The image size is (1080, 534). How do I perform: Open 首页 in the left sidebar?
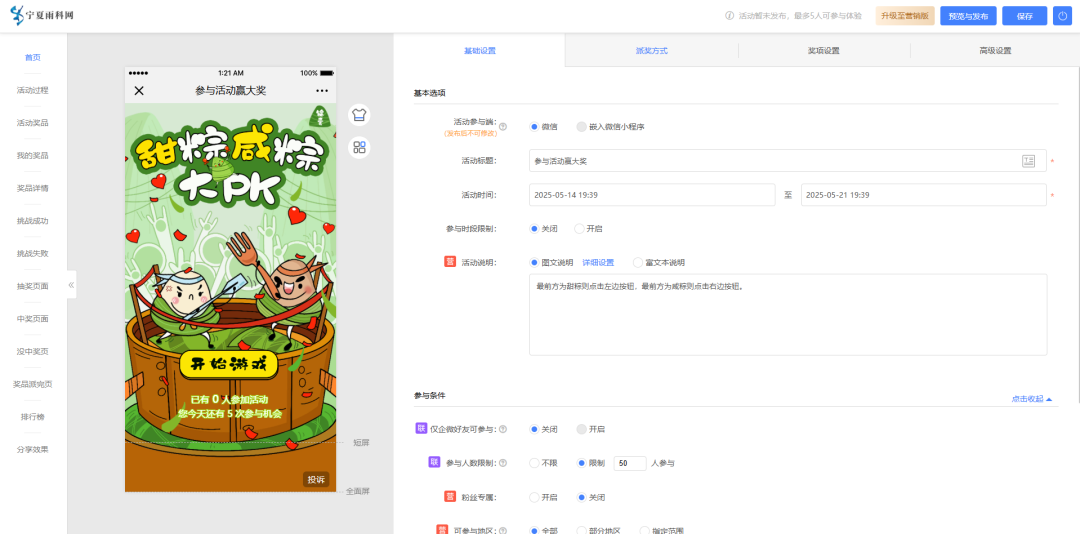33,58
